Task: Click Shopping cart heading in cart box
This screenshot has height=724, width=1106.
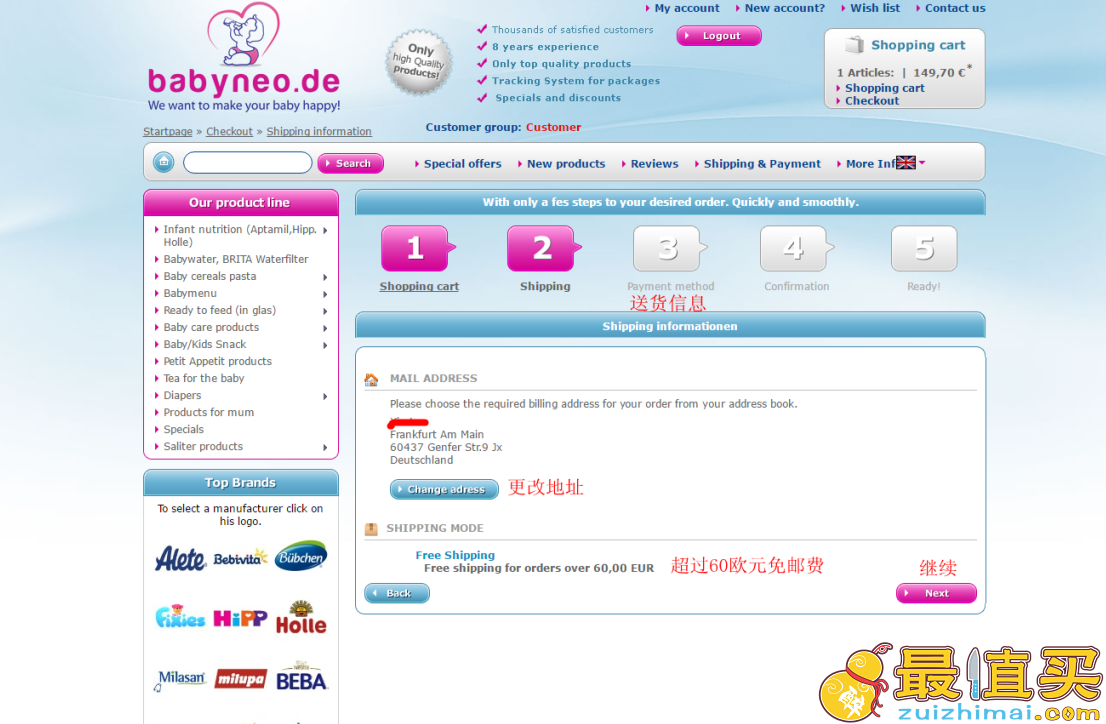Action: 918,45
